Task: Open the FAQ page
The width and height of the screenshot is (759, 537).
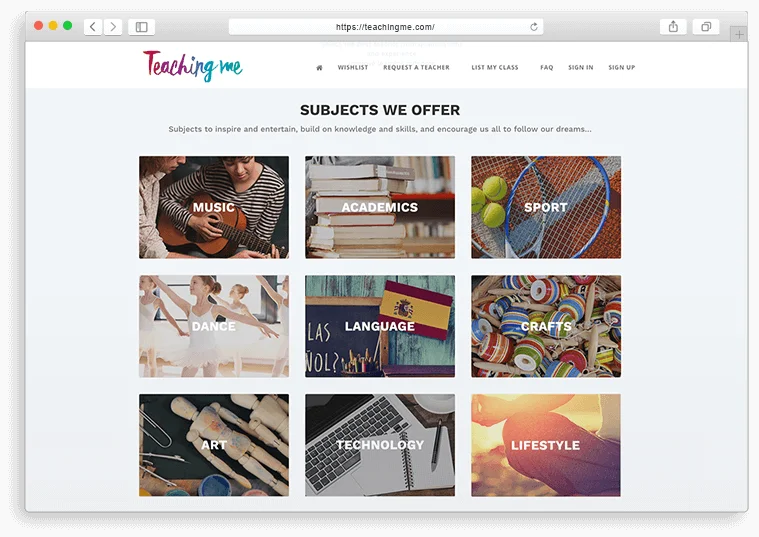Action: 546,67
